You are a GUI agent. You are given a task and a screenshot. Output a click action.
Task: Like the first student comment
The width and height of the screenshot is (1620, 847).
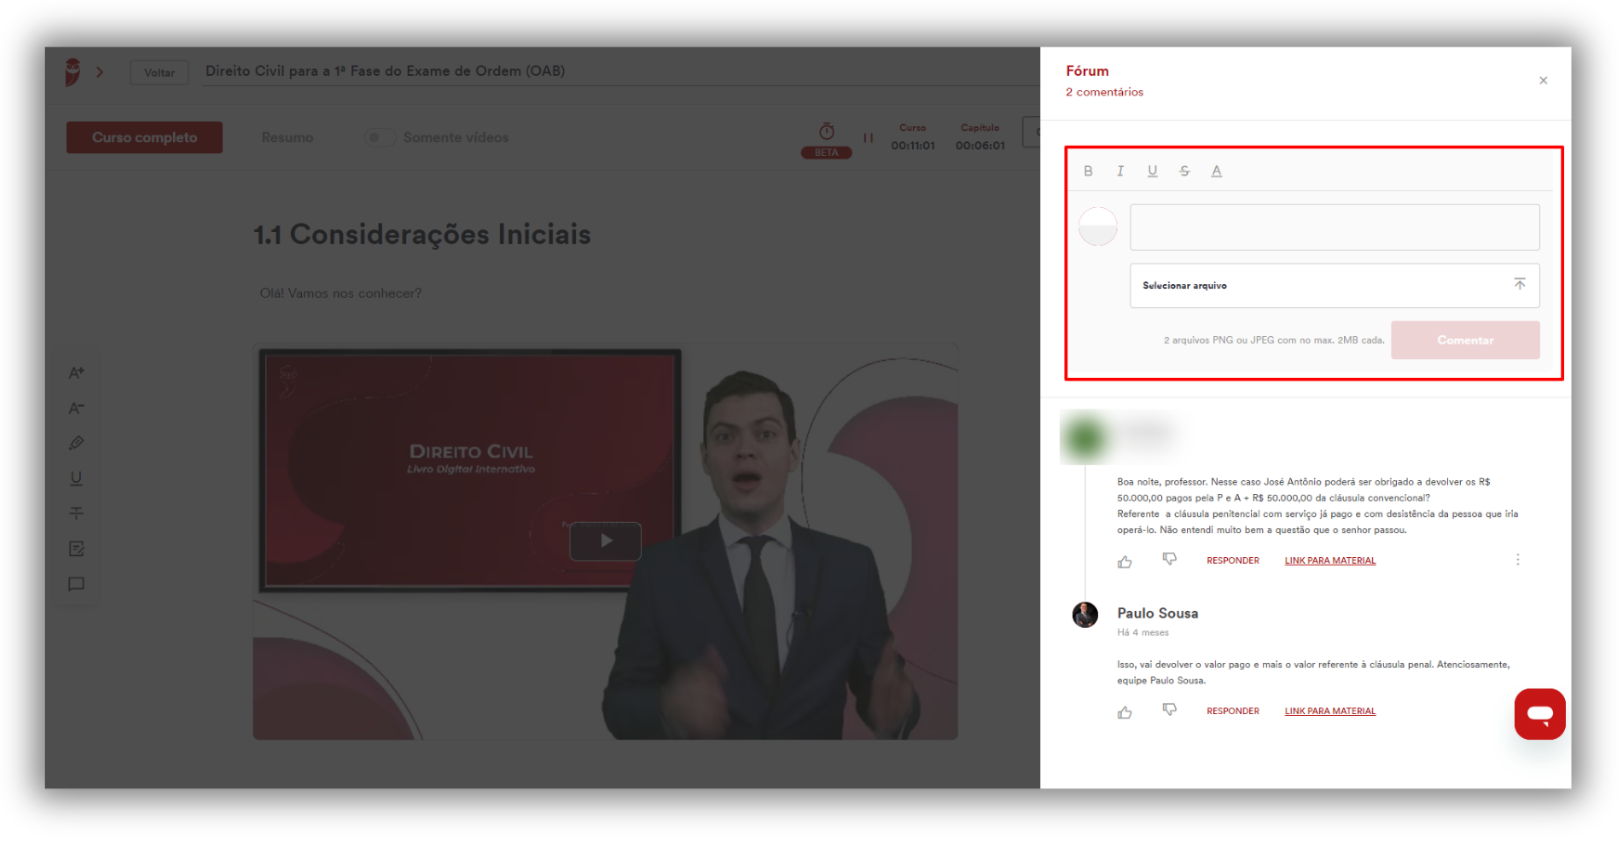[x=1125, y=561]
